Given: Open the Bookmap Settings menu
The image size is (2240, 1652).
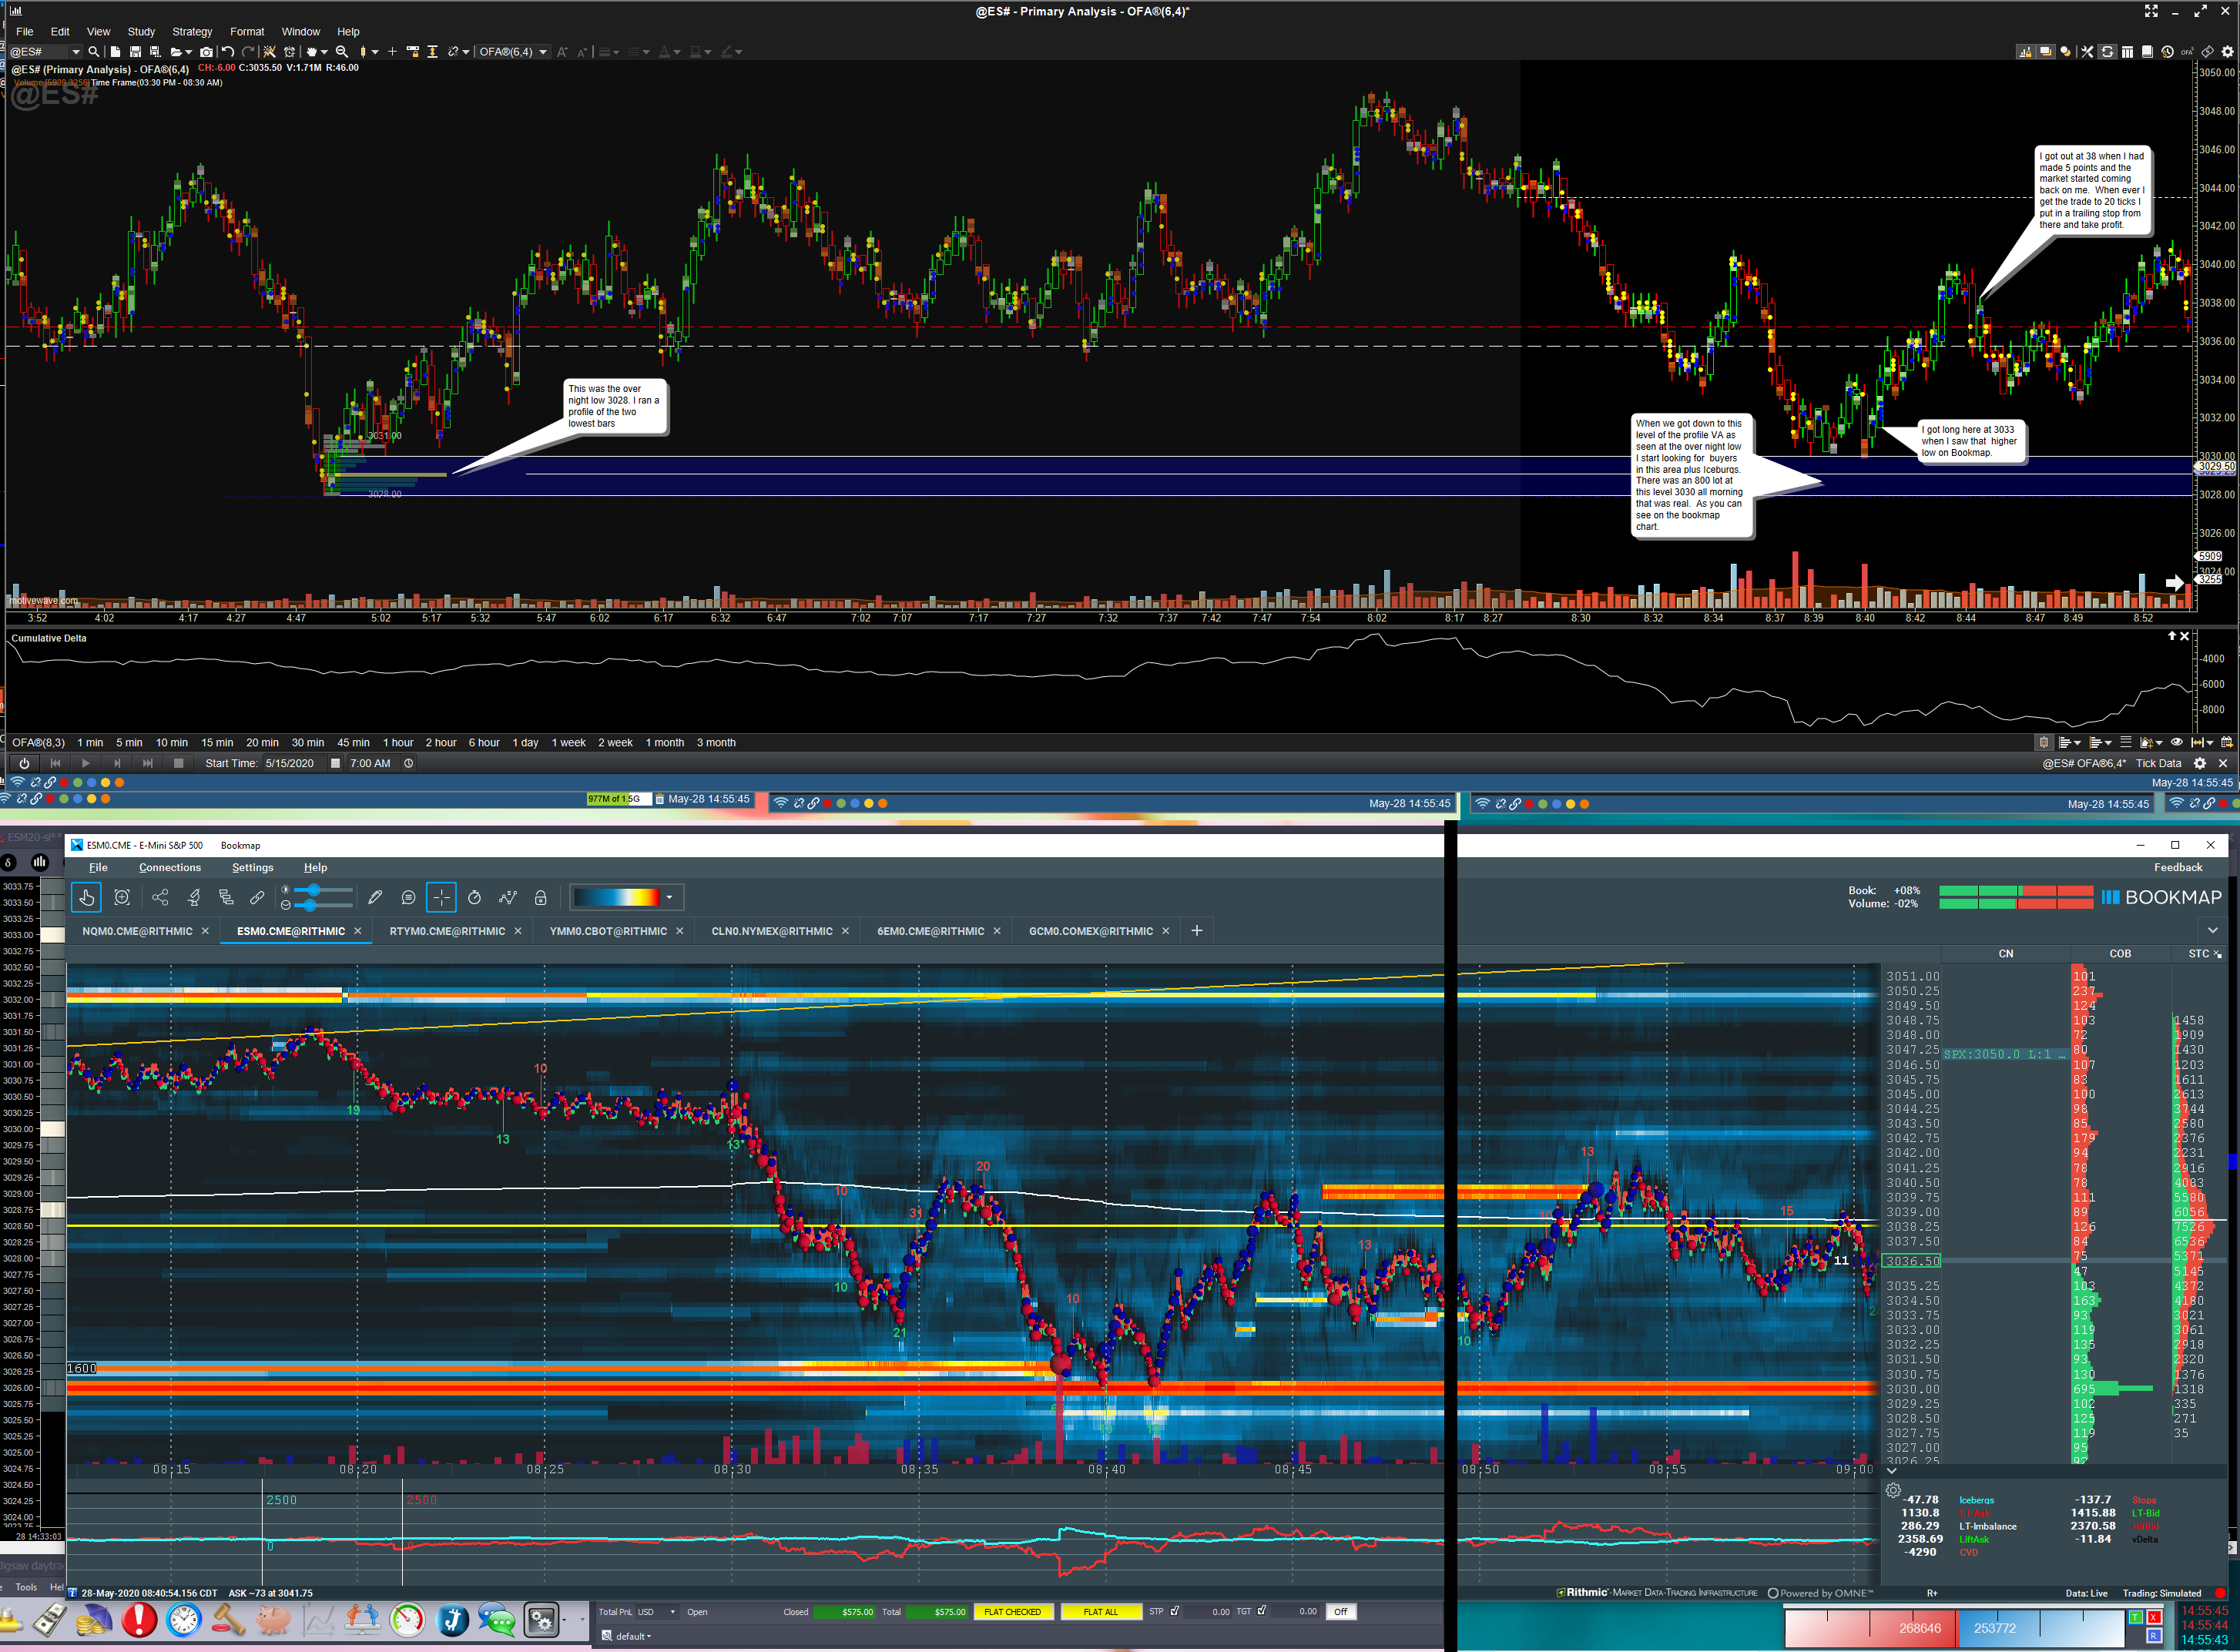Looking at the screenshot, I should click(252, 868).
